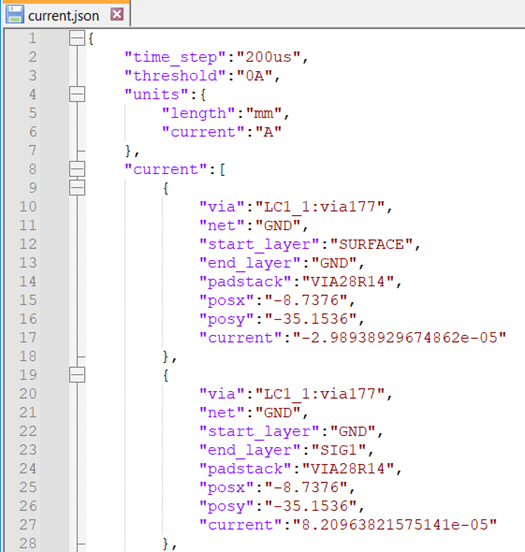Image resolution: width=525 pixels, height=552 pixels.
Task: Click the "units" key
Action: [157, 94]
